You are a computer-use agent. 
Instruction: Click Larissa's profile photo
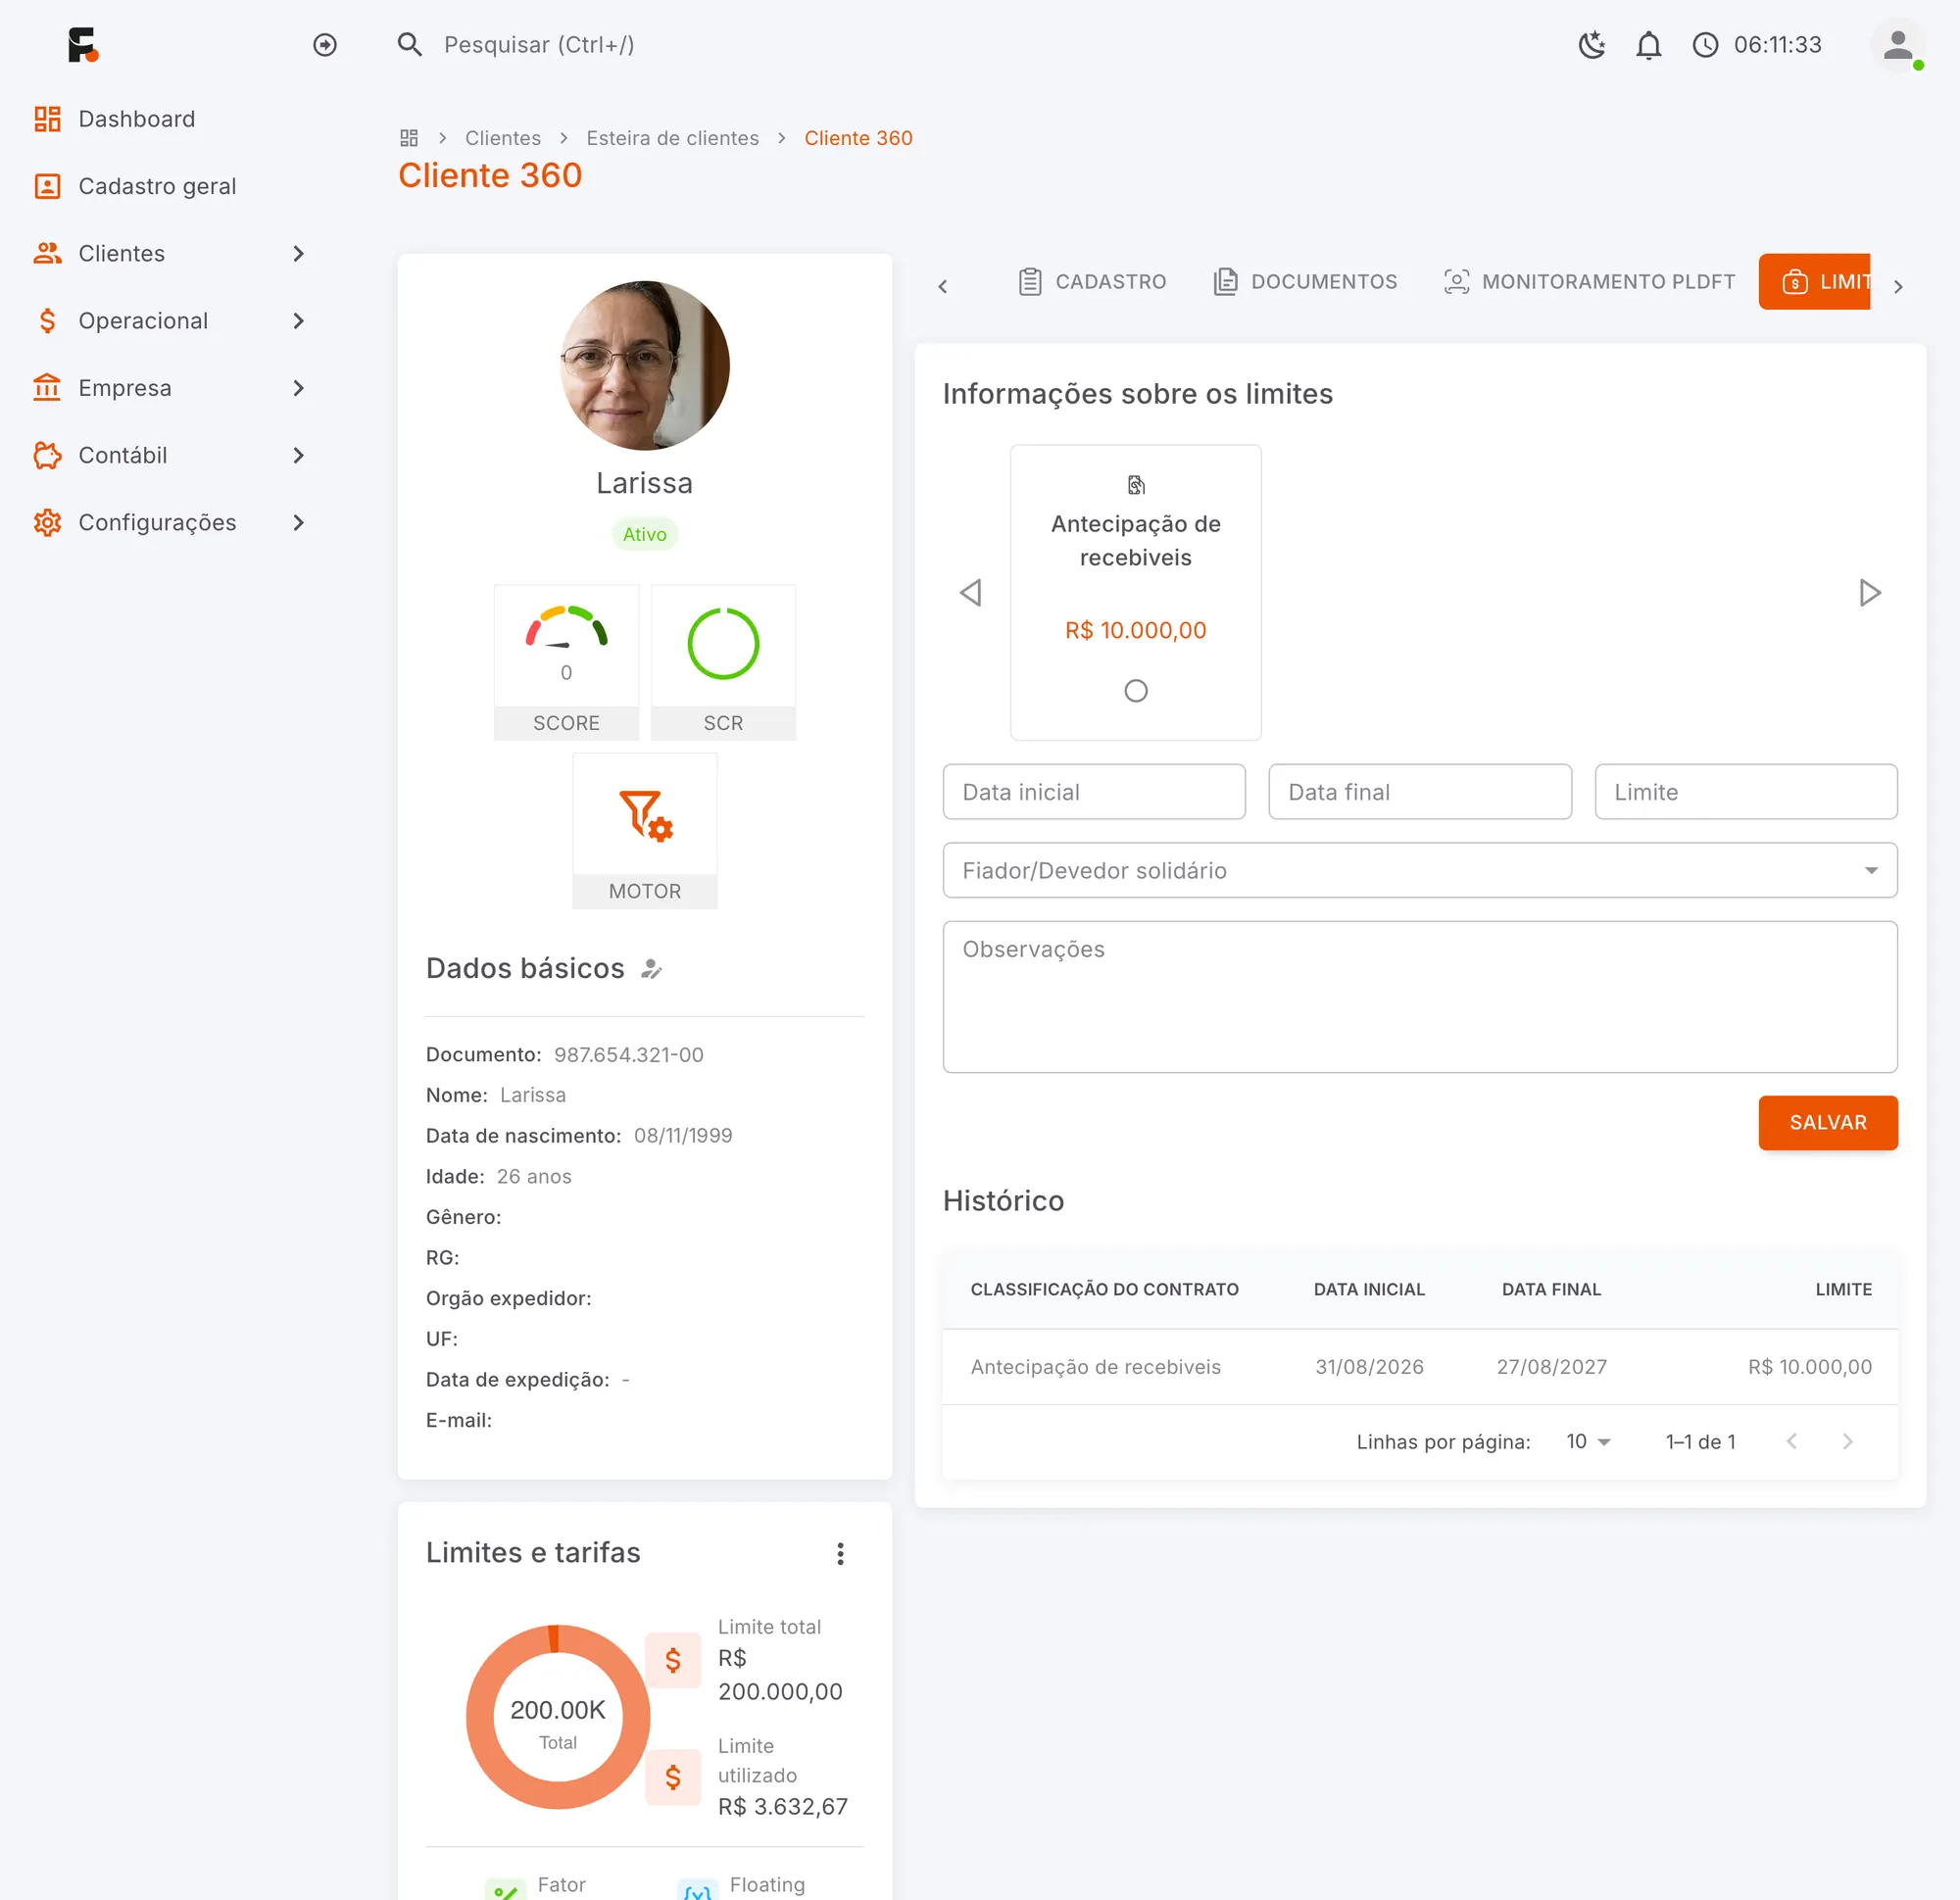pyautogui.click(x=645, y=365)
